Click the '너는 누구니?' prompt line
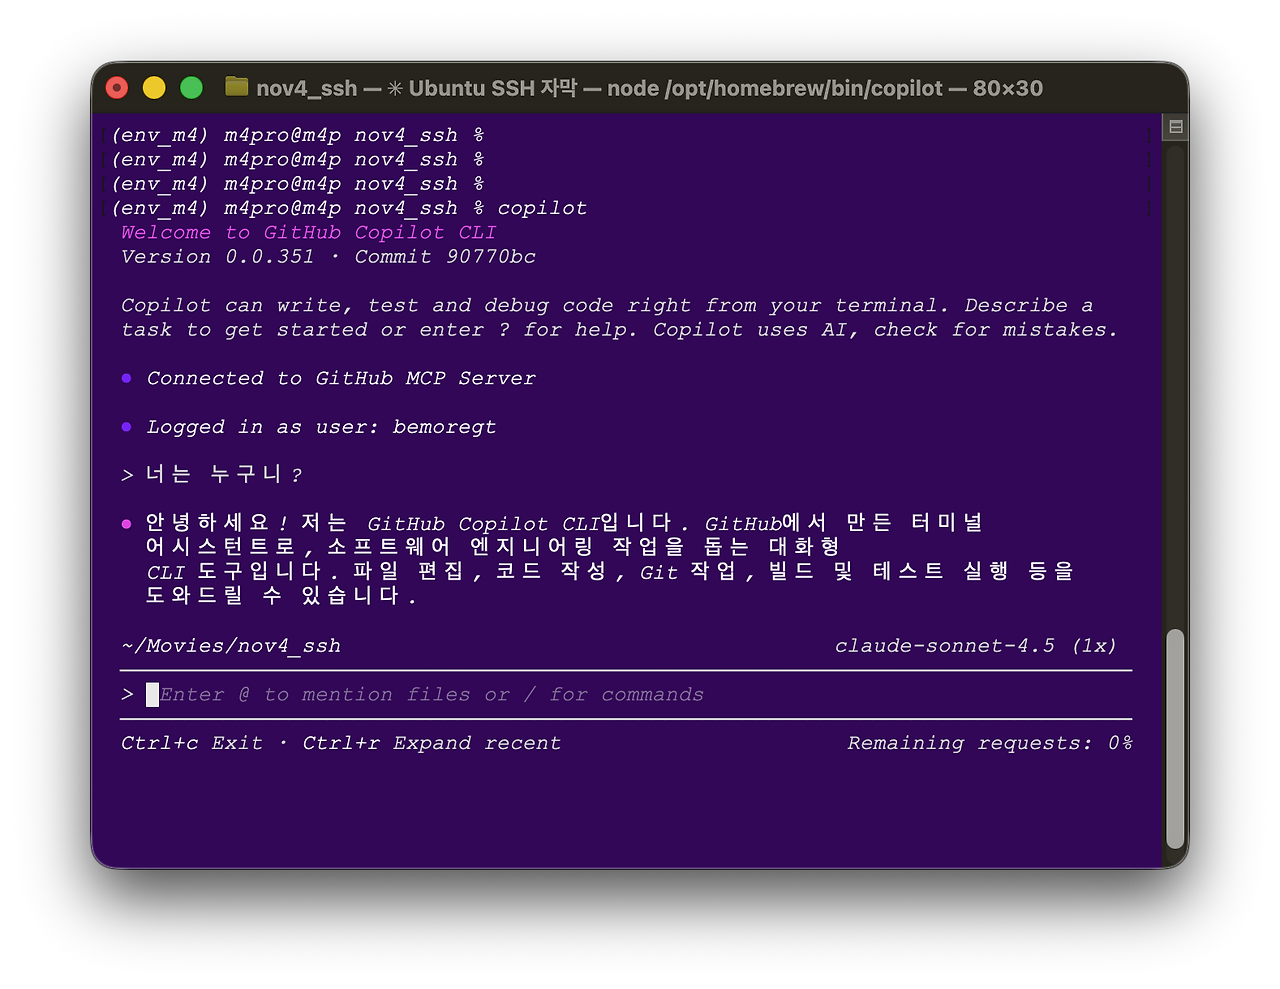 click(212, 474)
